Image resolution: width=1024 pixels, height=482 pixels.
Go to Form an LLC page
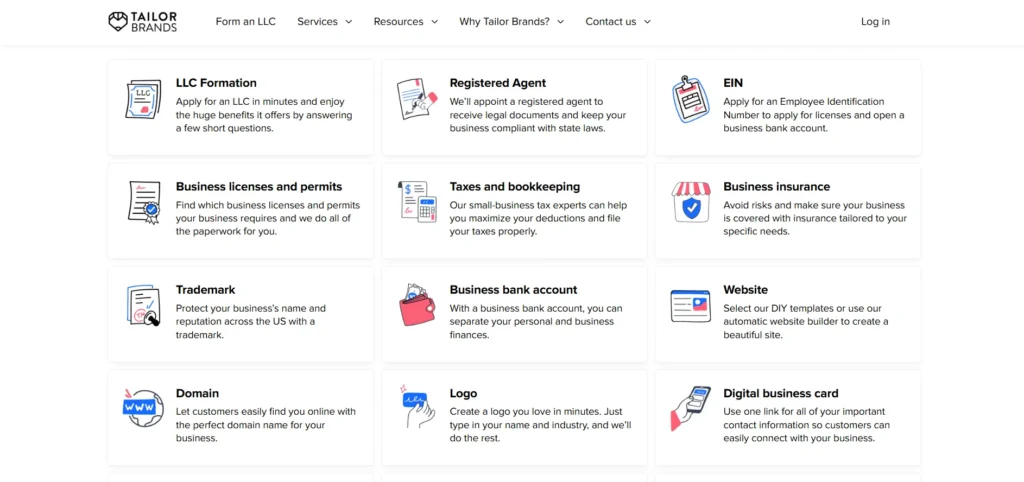[245, 21]
